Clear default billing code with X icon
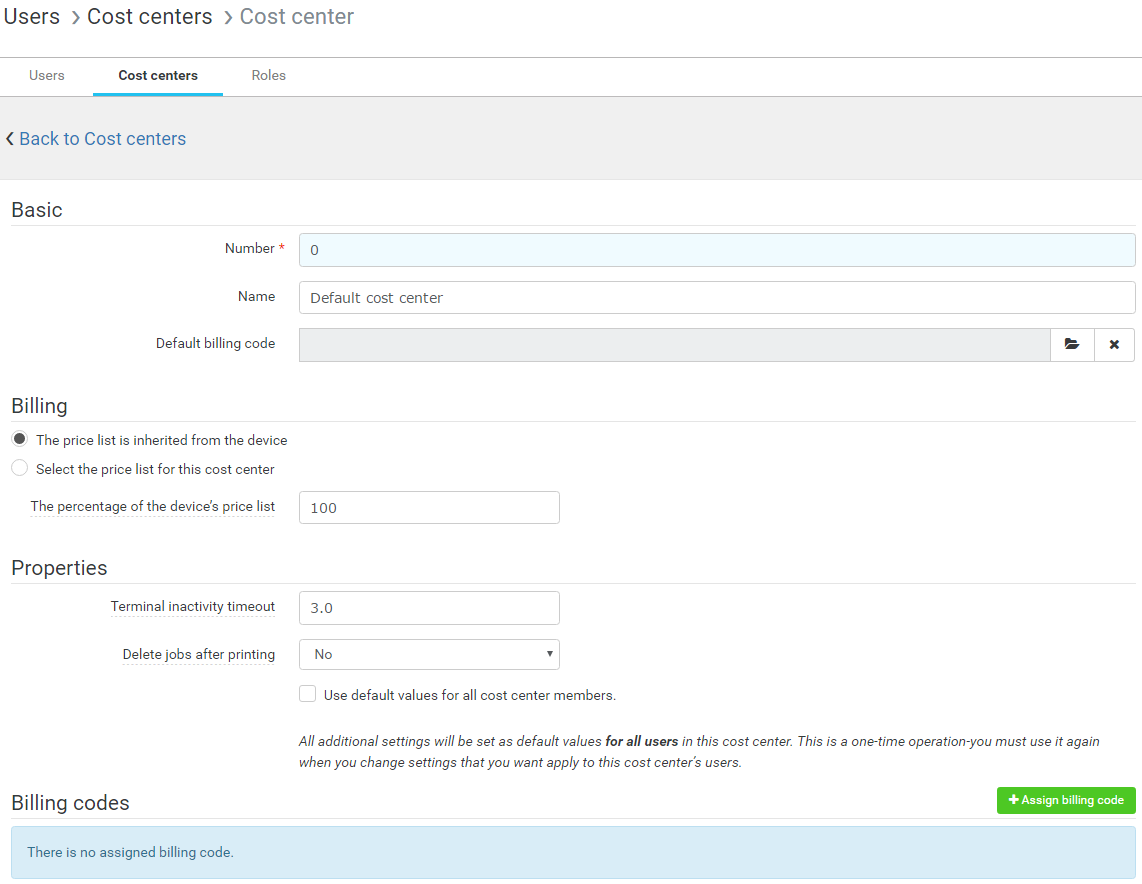Viewport: 1142px width, 884px height. 1114,344
